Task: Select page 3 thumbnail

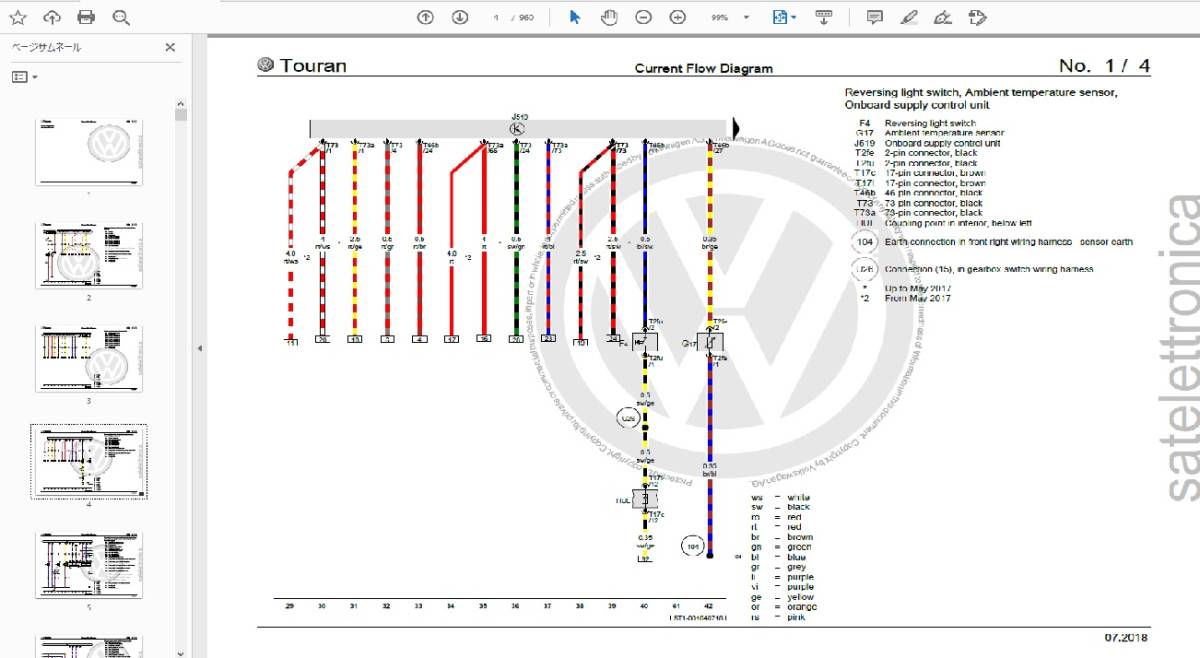Action: coord(89,358)
